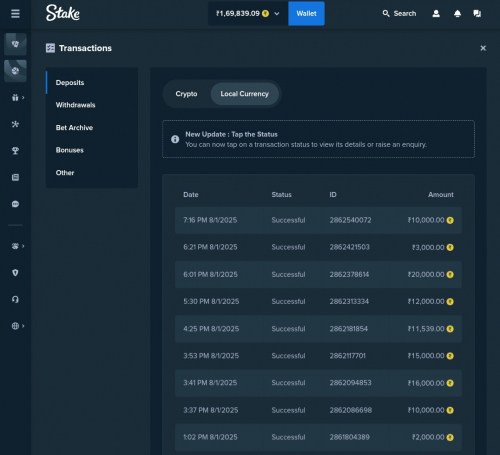Click transaction ID 2862313334

point(349,301)
